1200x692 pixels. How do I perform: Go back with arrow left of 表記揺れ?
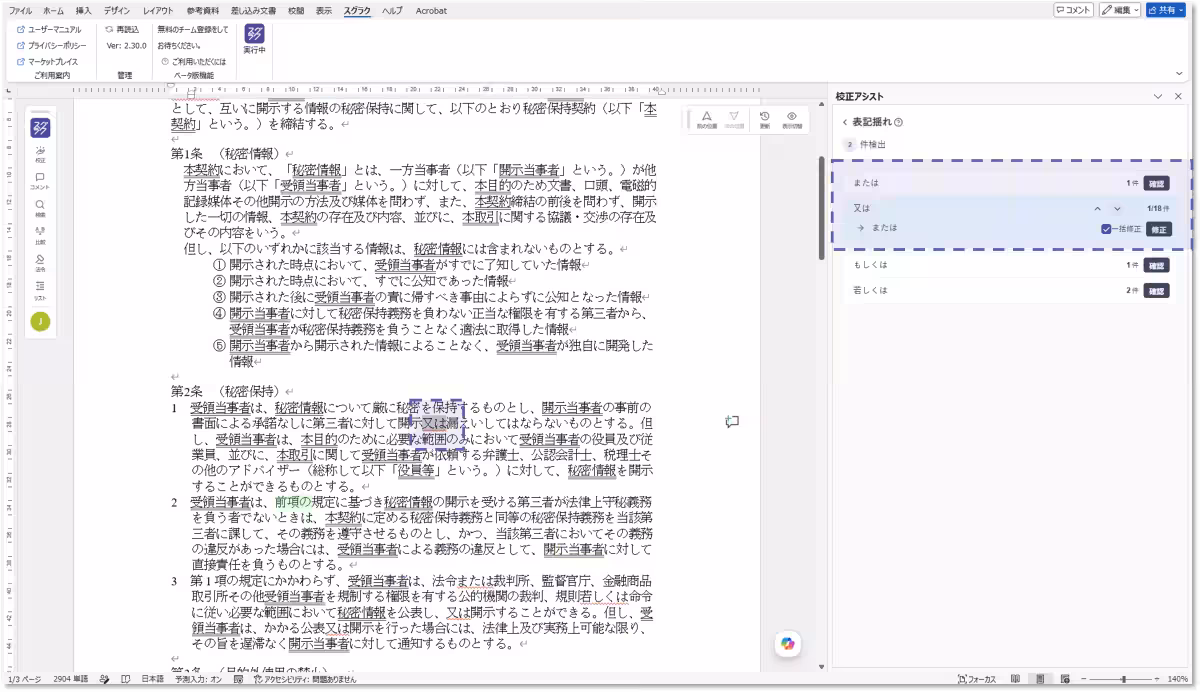(x=844, y=122)
